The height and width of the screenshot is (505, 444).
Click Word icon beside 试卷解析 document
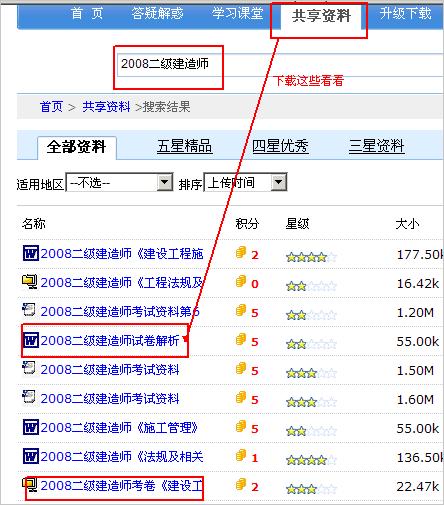coord(31,340)
